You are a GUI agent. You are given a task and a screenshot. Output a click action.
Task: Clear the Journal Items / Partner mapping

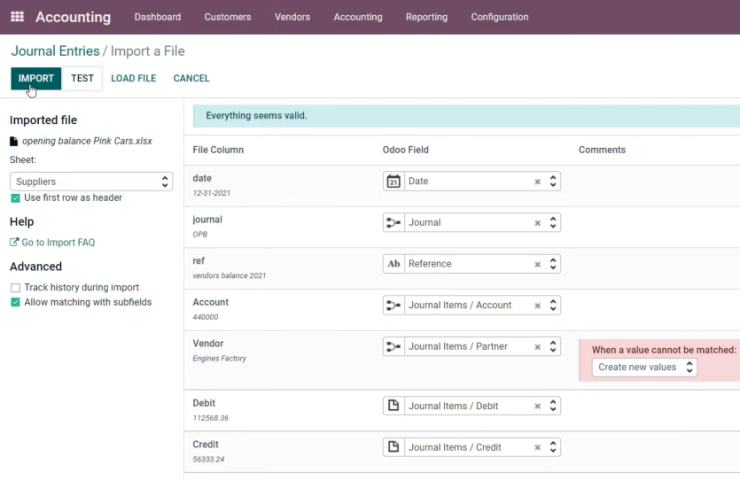[x=537, y=347]
